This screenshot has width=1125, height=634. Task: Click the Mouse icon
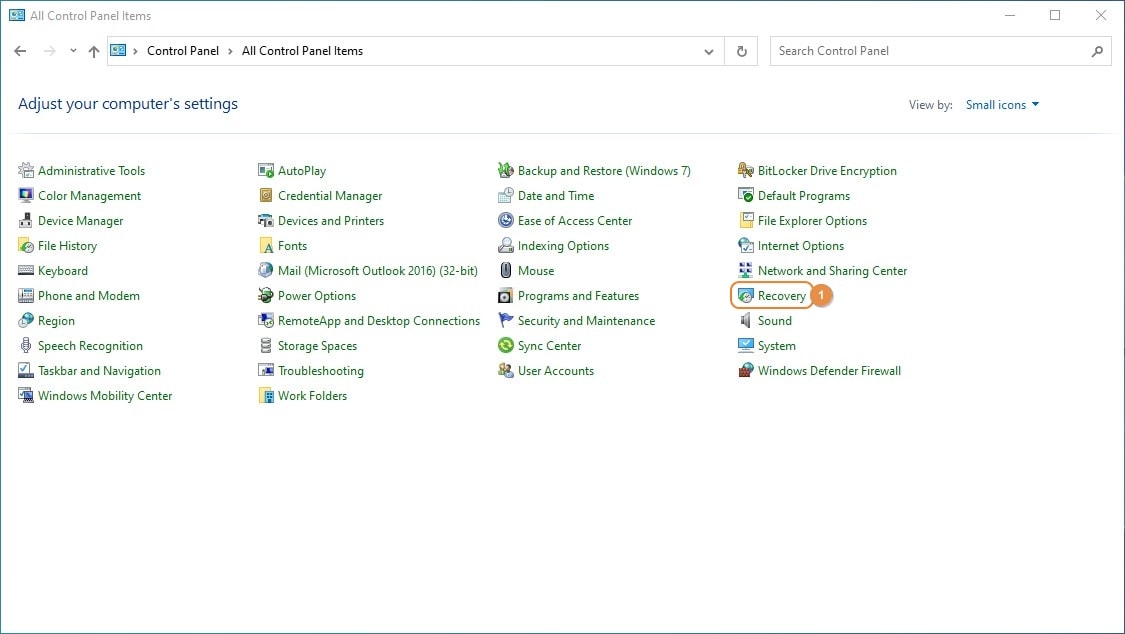506,271
